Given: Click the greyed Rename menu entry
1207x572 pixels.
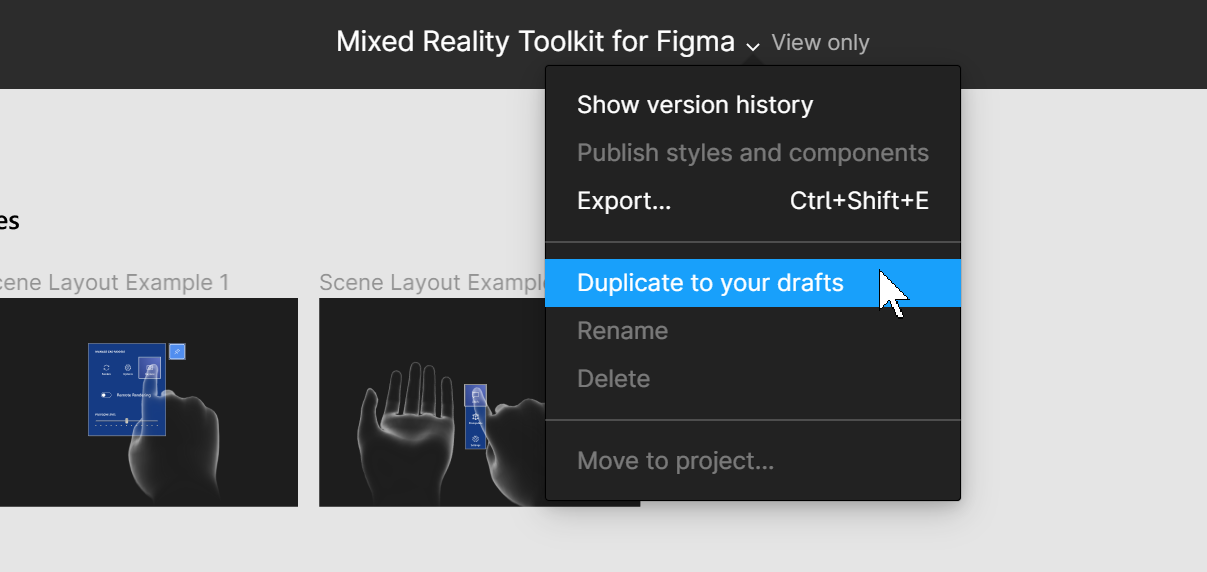Looking at the screenshot, I should pyautogui.click(x=622, y=331).
